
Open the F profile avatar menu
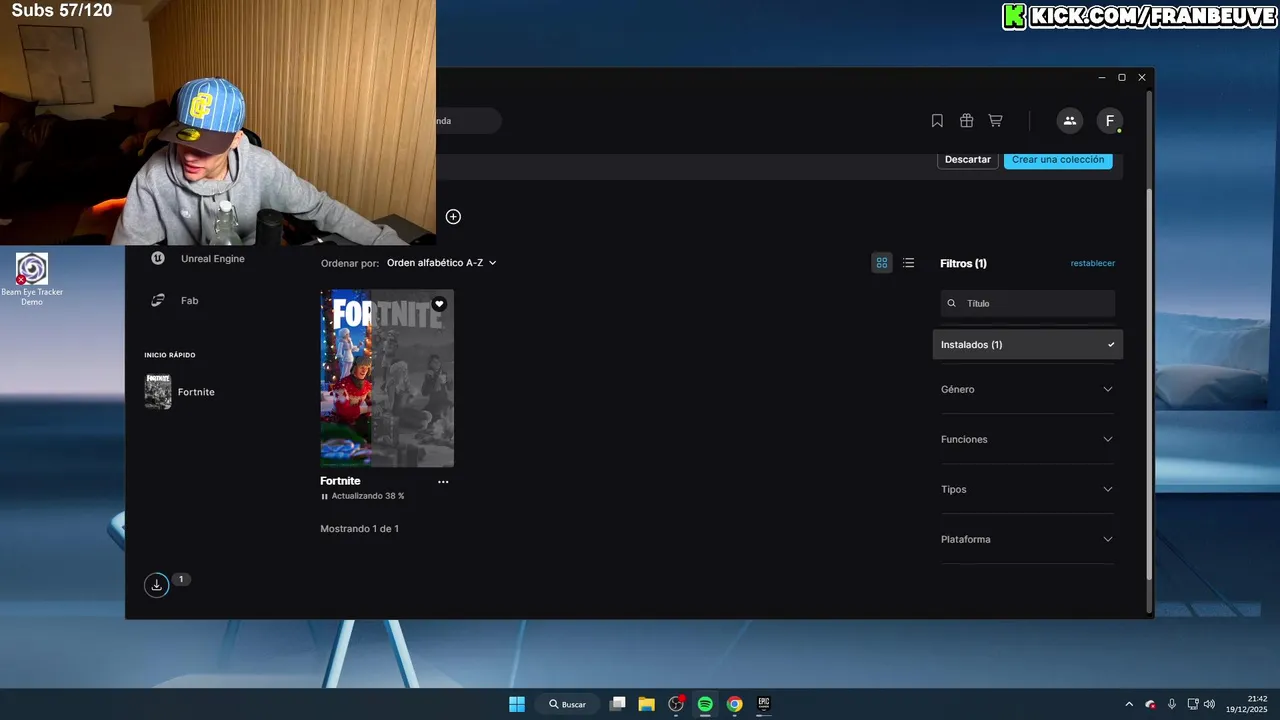[x=1109, y=121]
